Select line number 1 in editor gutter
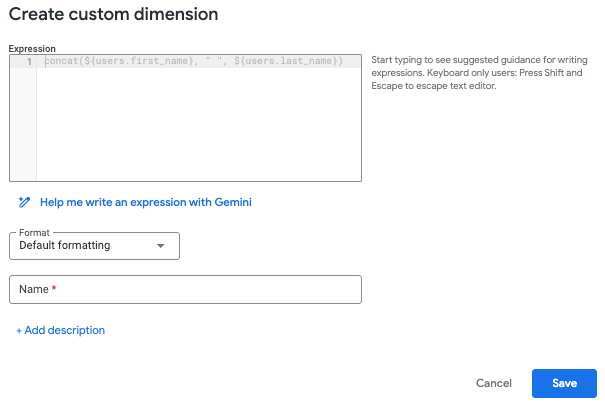 29,62
